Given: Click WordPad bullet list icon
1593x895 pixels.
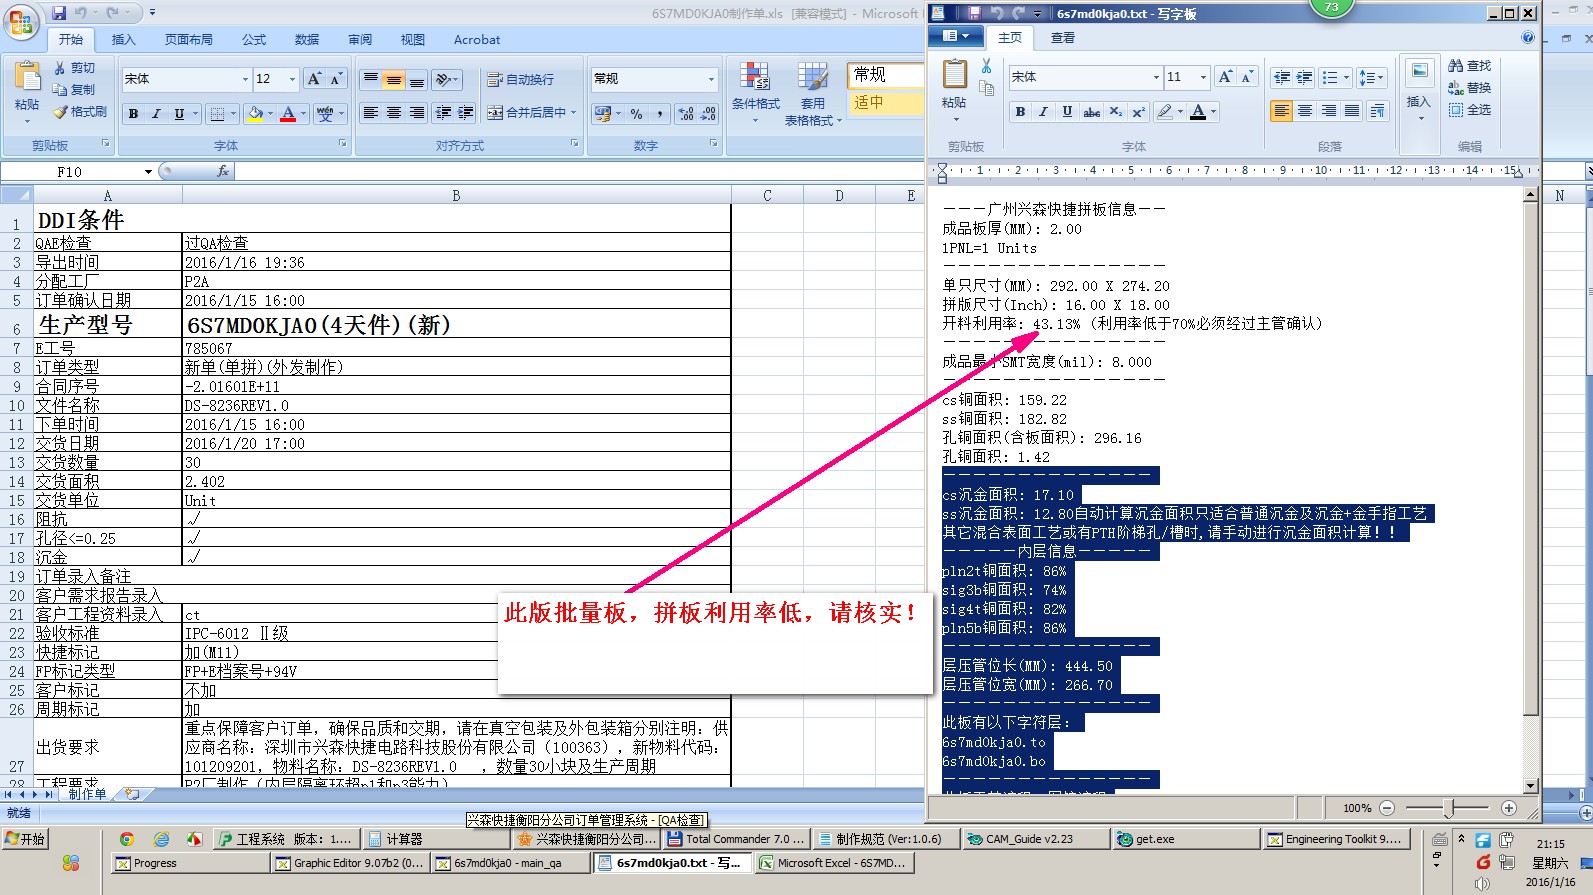Looking at the screenshot, I should [x=1329, y=78].
